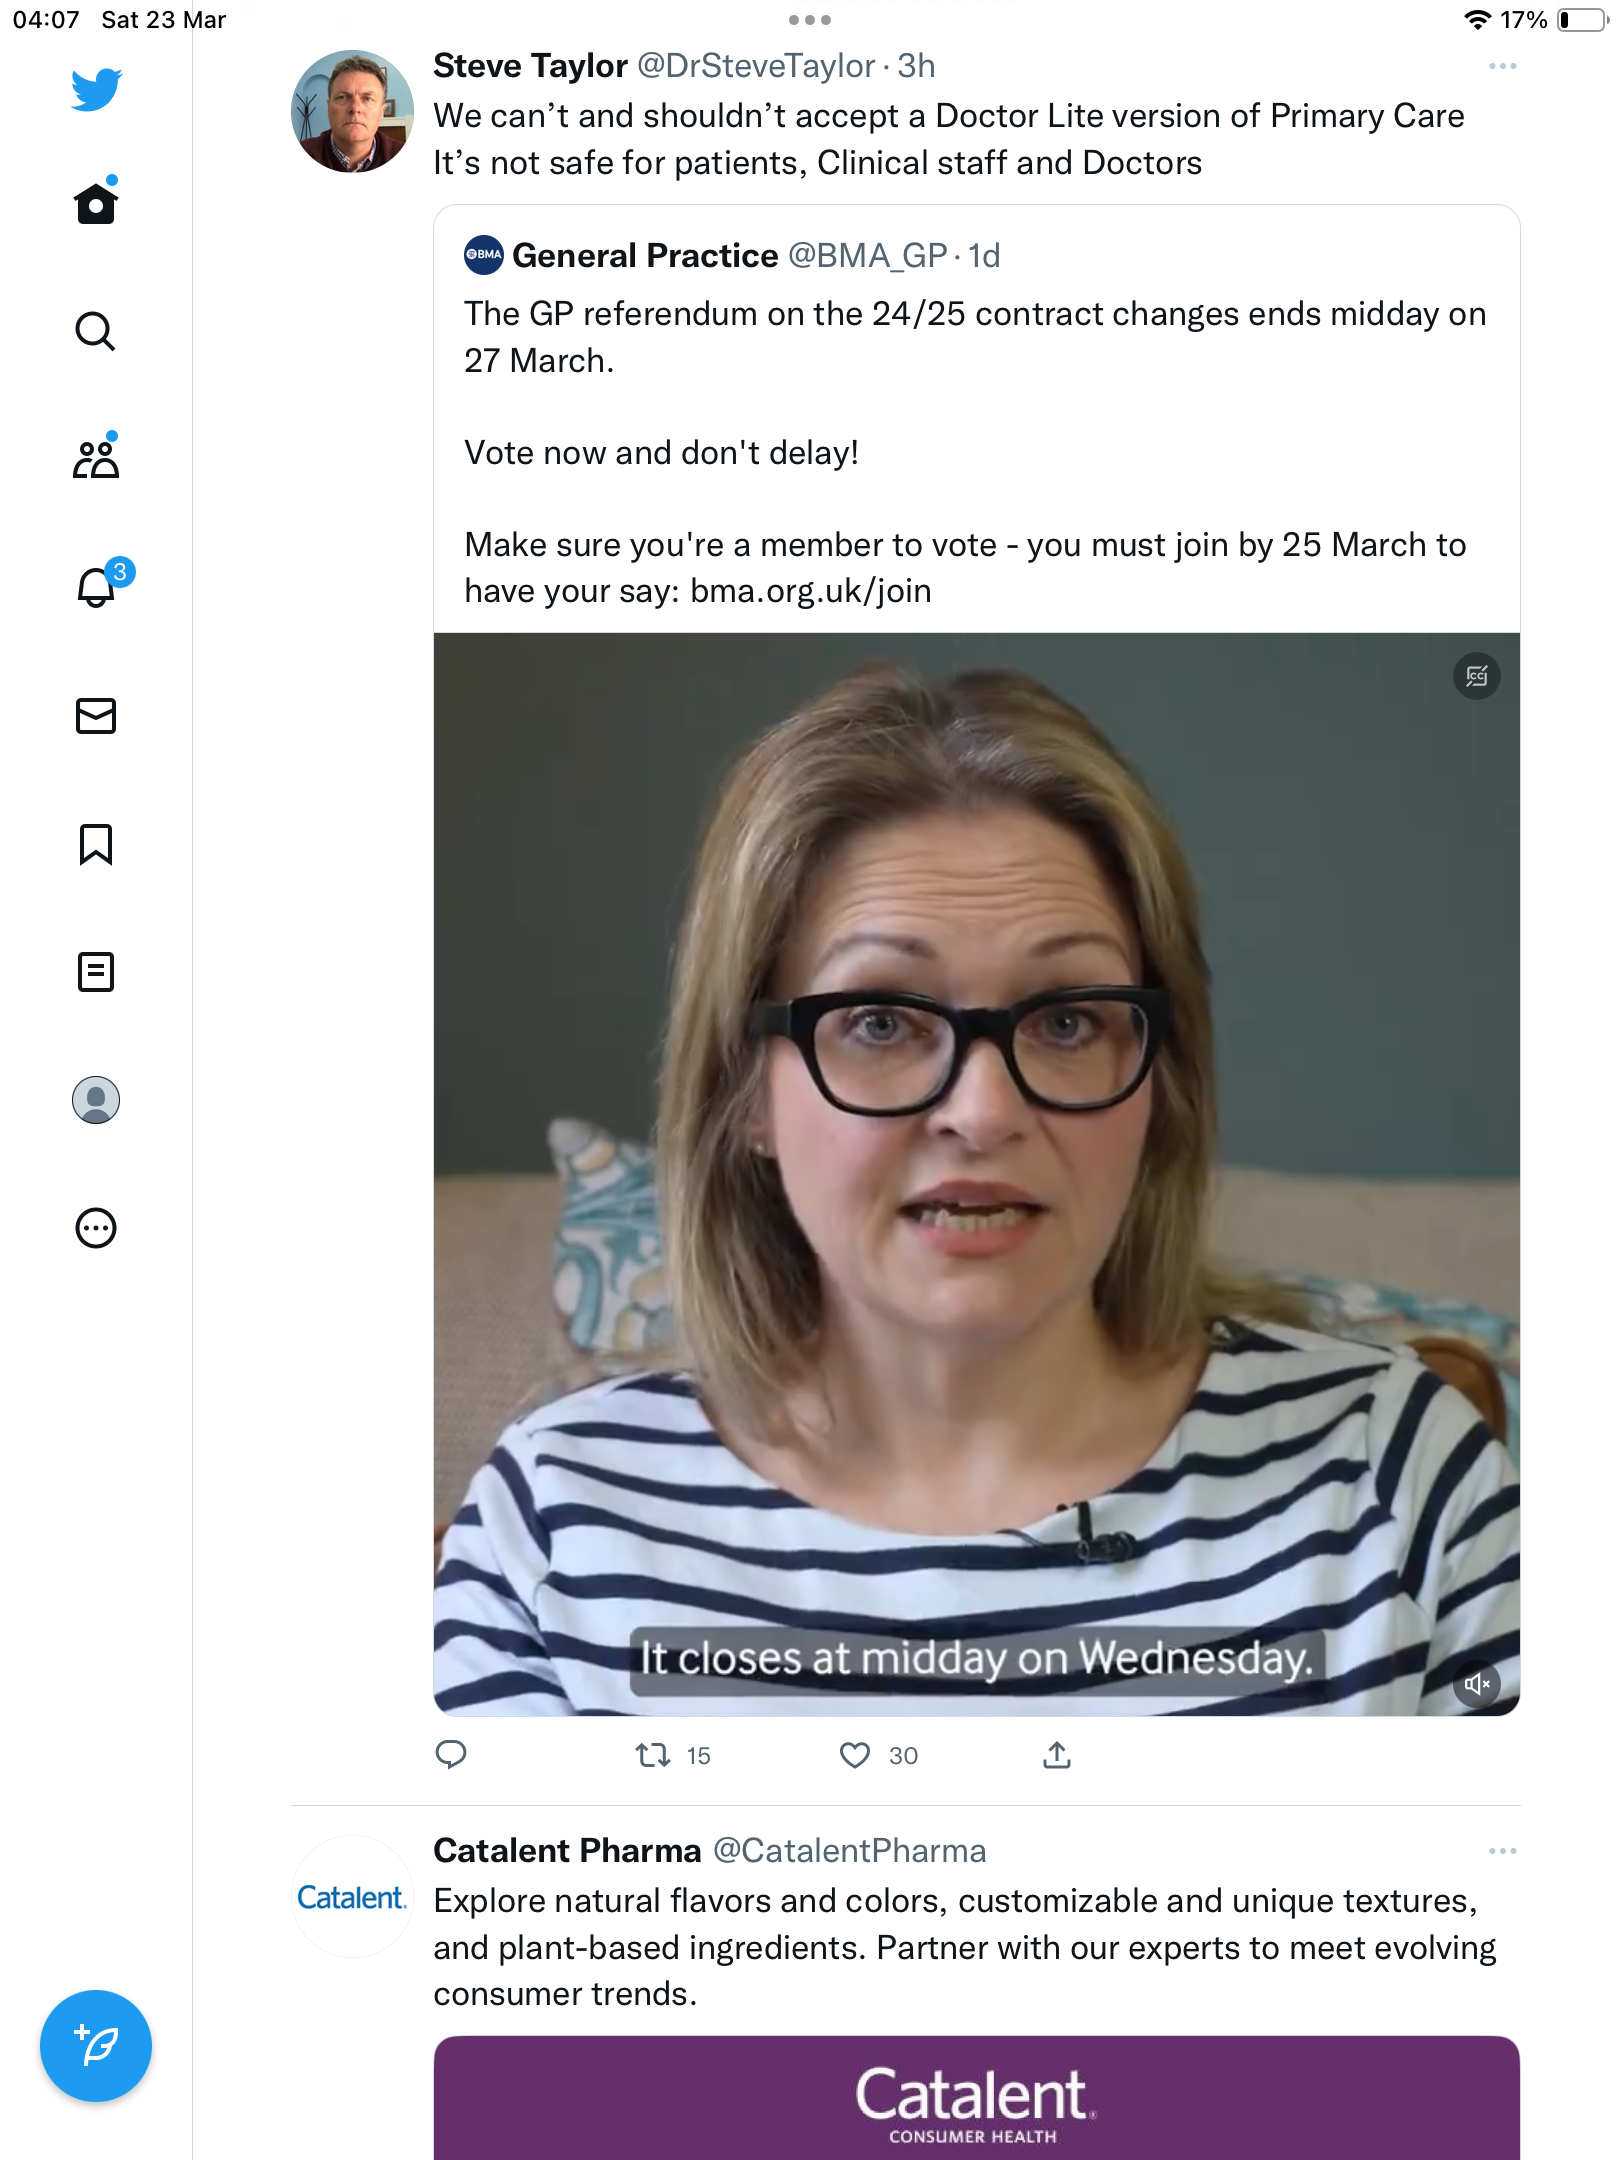The image size is (1620, 2160).
Task: Open the Search magnifier icon
Action: [96, 331]
